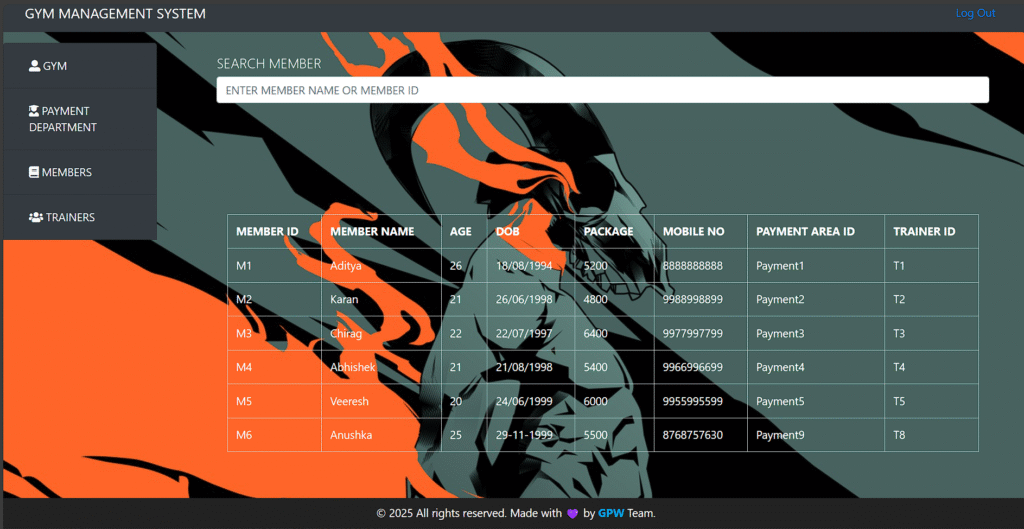Click the MEMBER ID column header

pyautogui.click(x=267, y=231)
